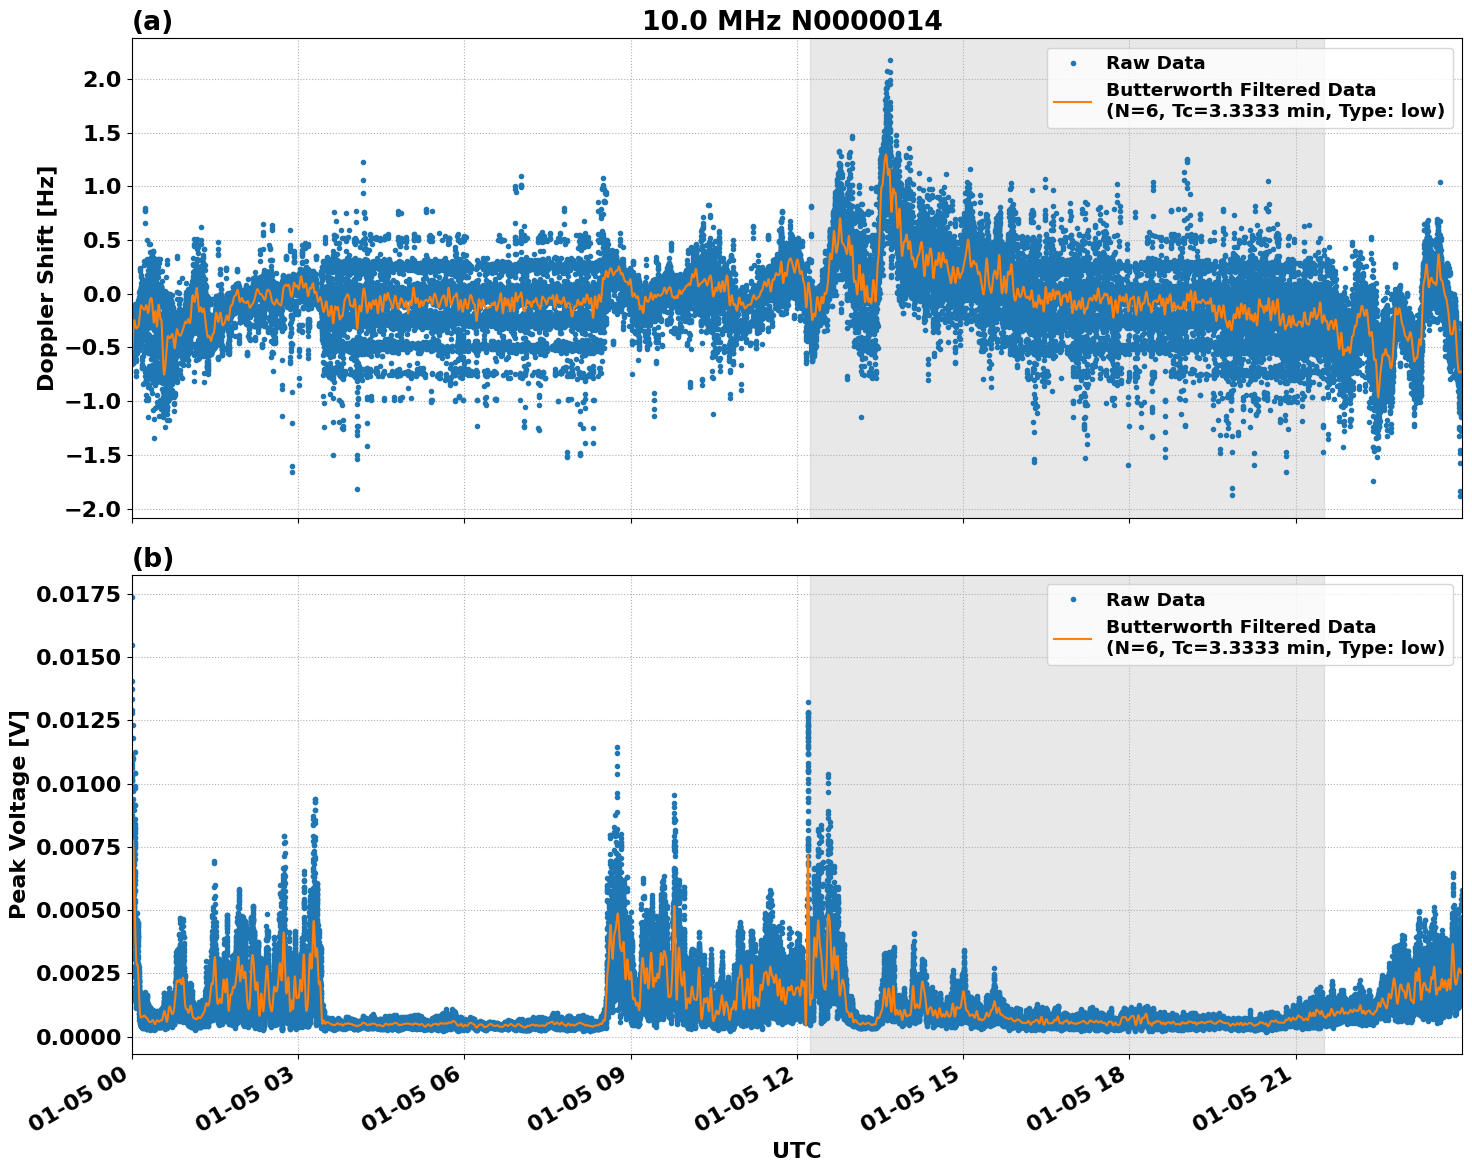Click the '0.0175' voltage tick label
This screenshot has width=1472, height=1172.
click(78, 595)
